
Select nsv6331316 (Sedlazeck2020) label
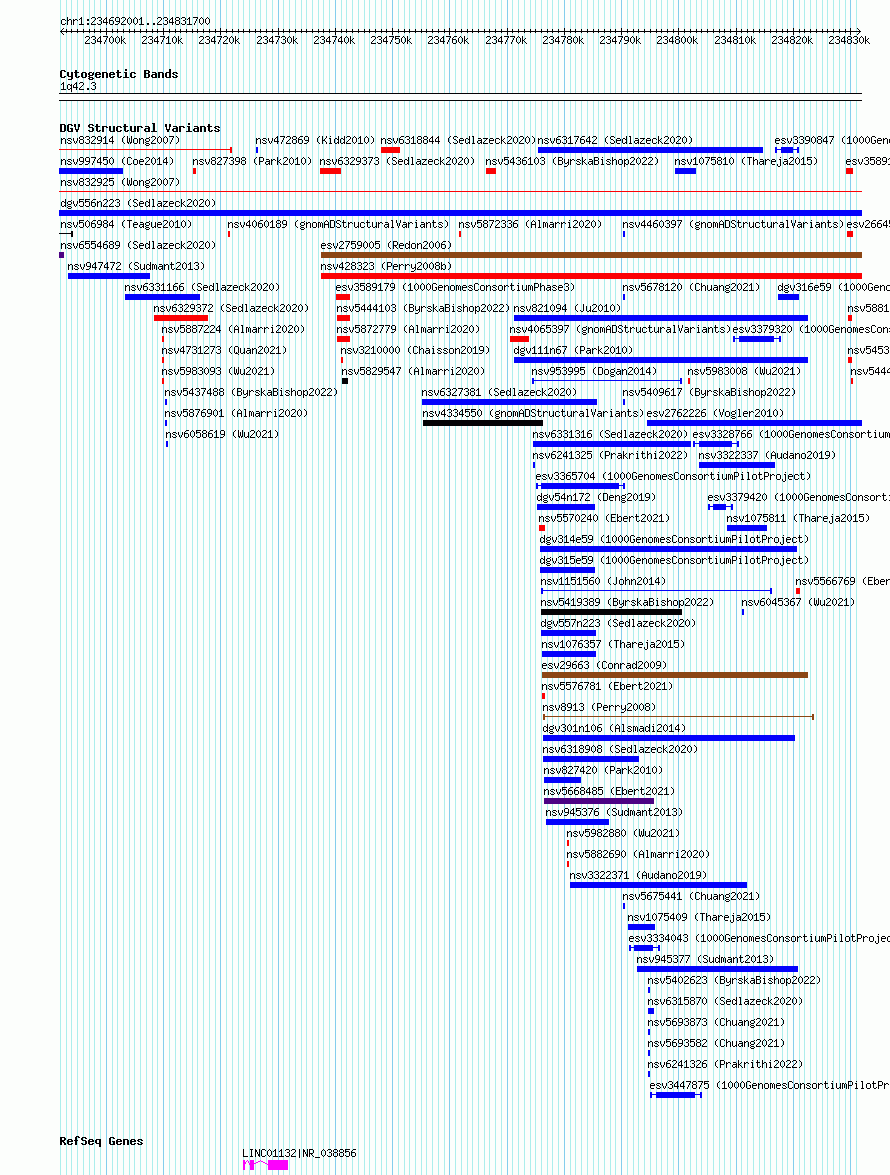pyautogui.click(x=610, y=434)
